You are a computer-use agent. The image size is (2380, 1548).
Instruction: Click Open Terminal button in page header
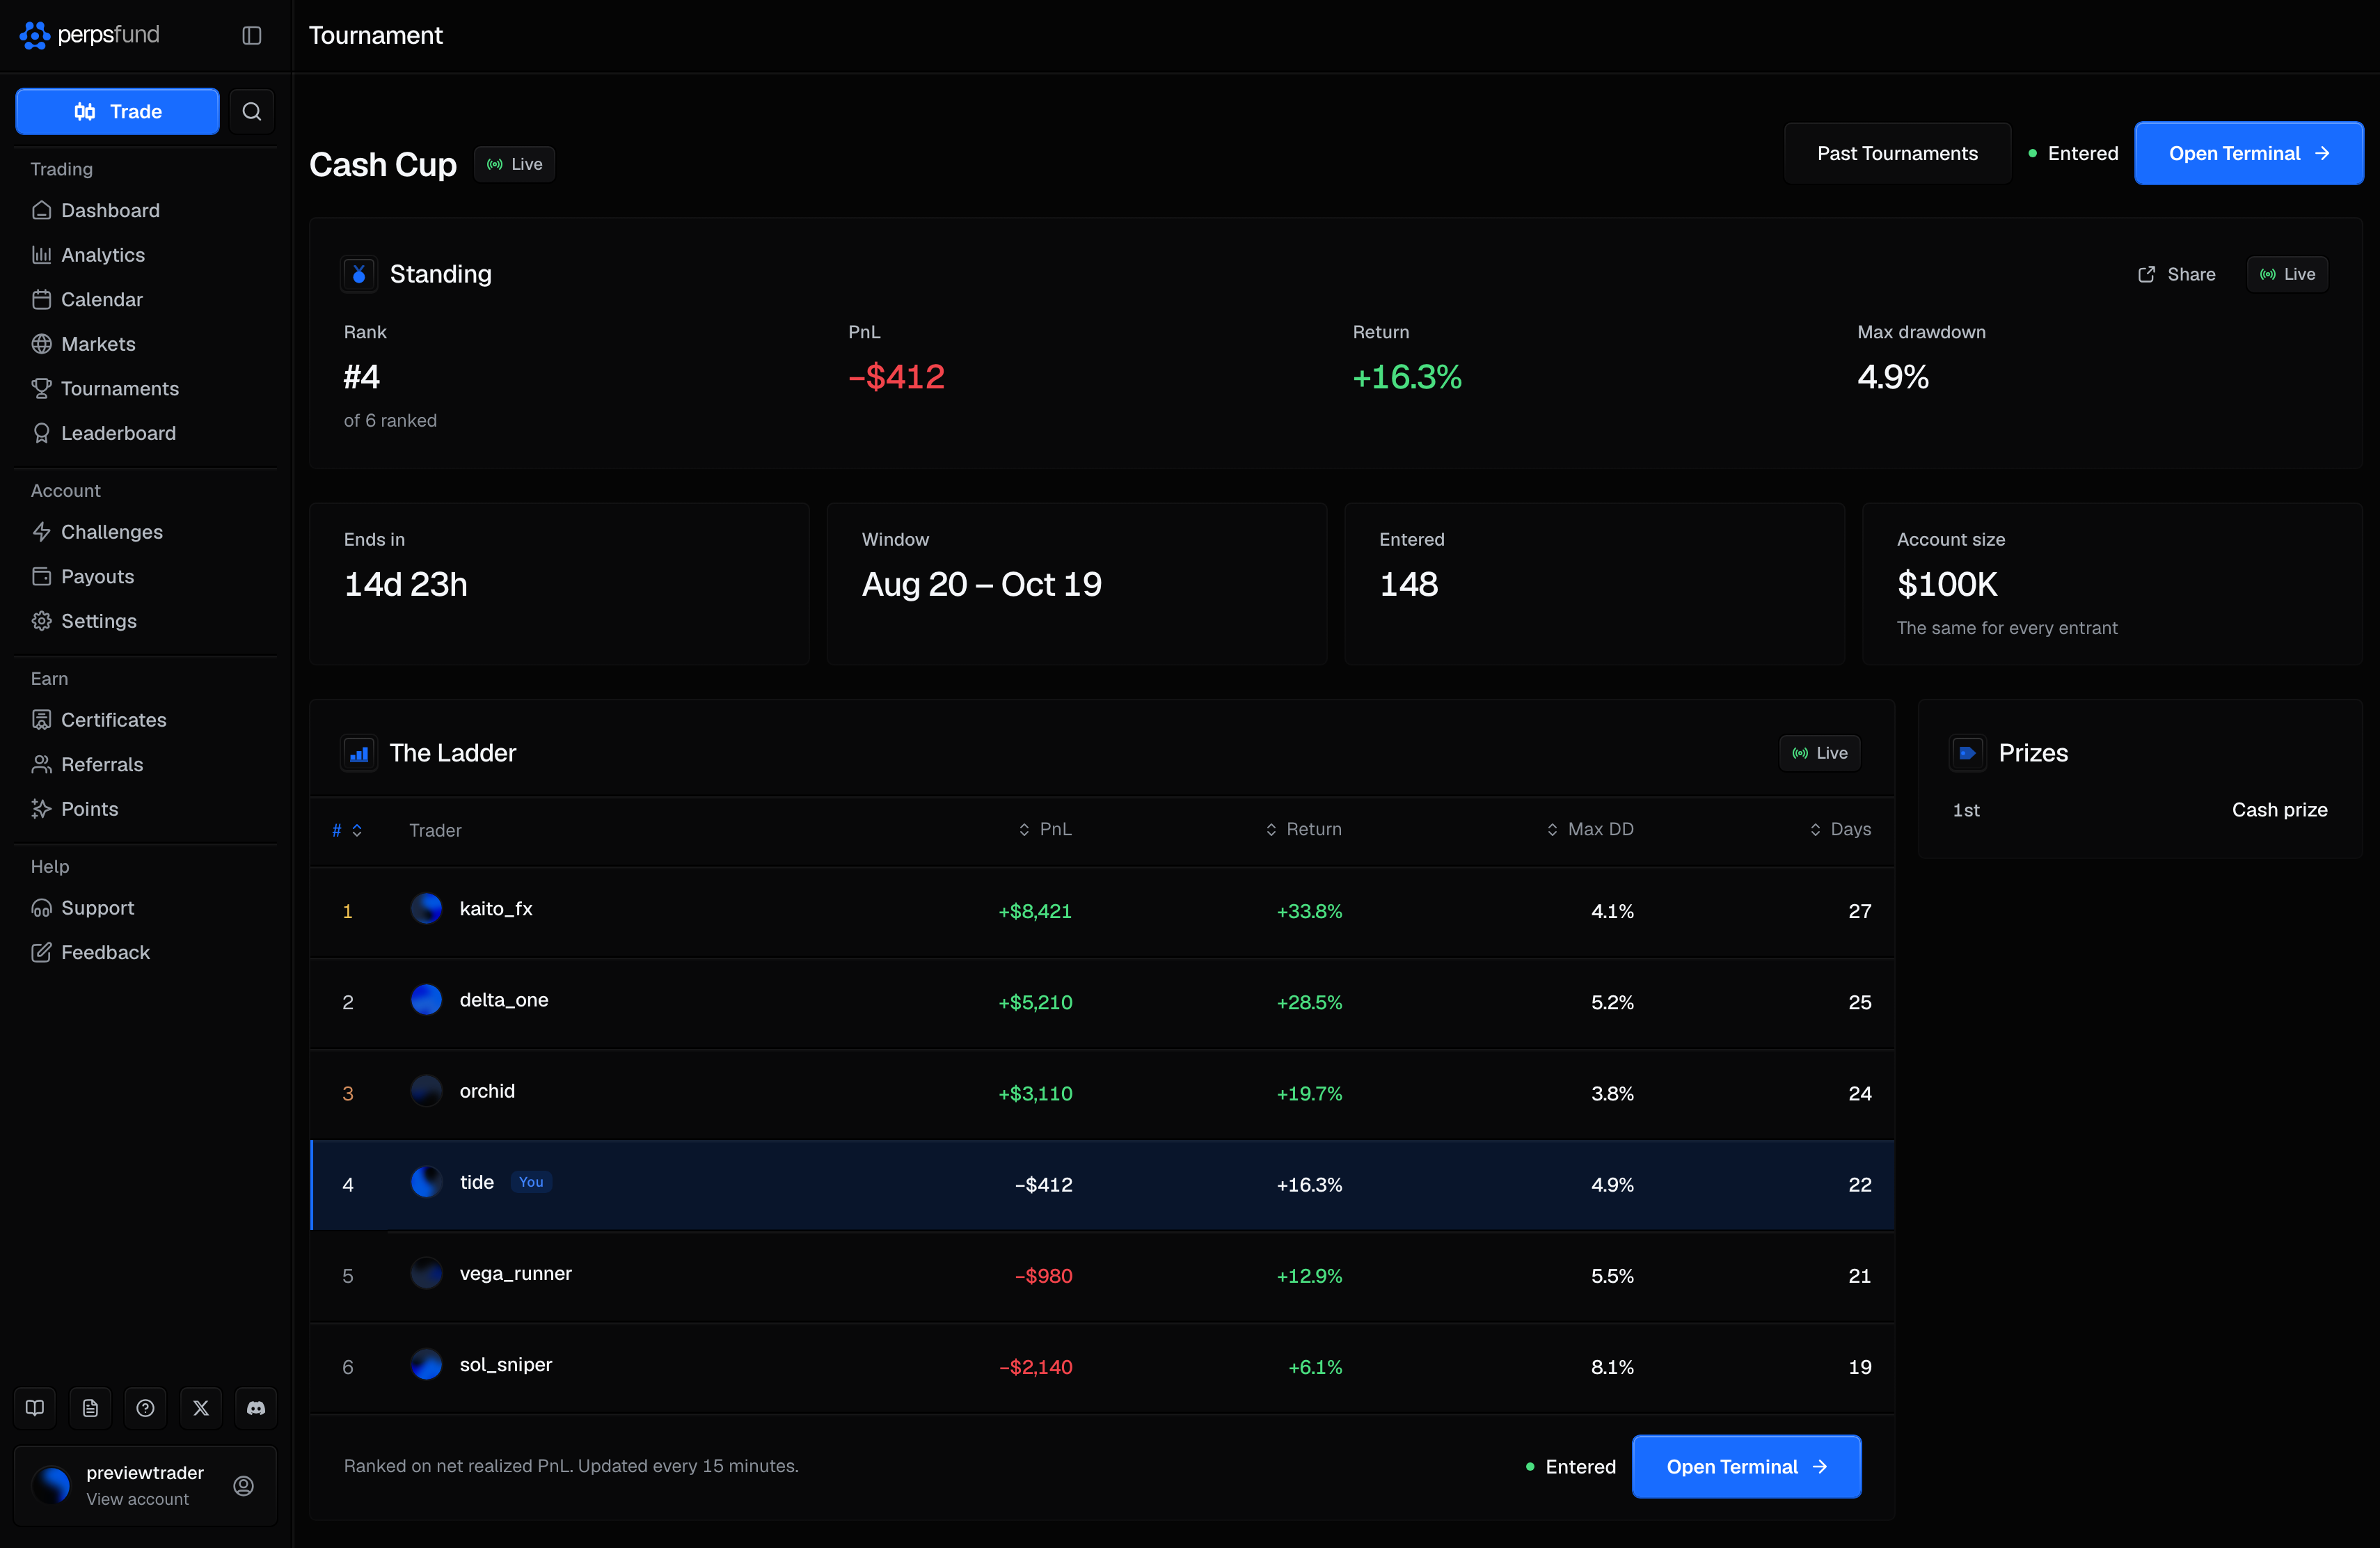[x=2249, y=153]
